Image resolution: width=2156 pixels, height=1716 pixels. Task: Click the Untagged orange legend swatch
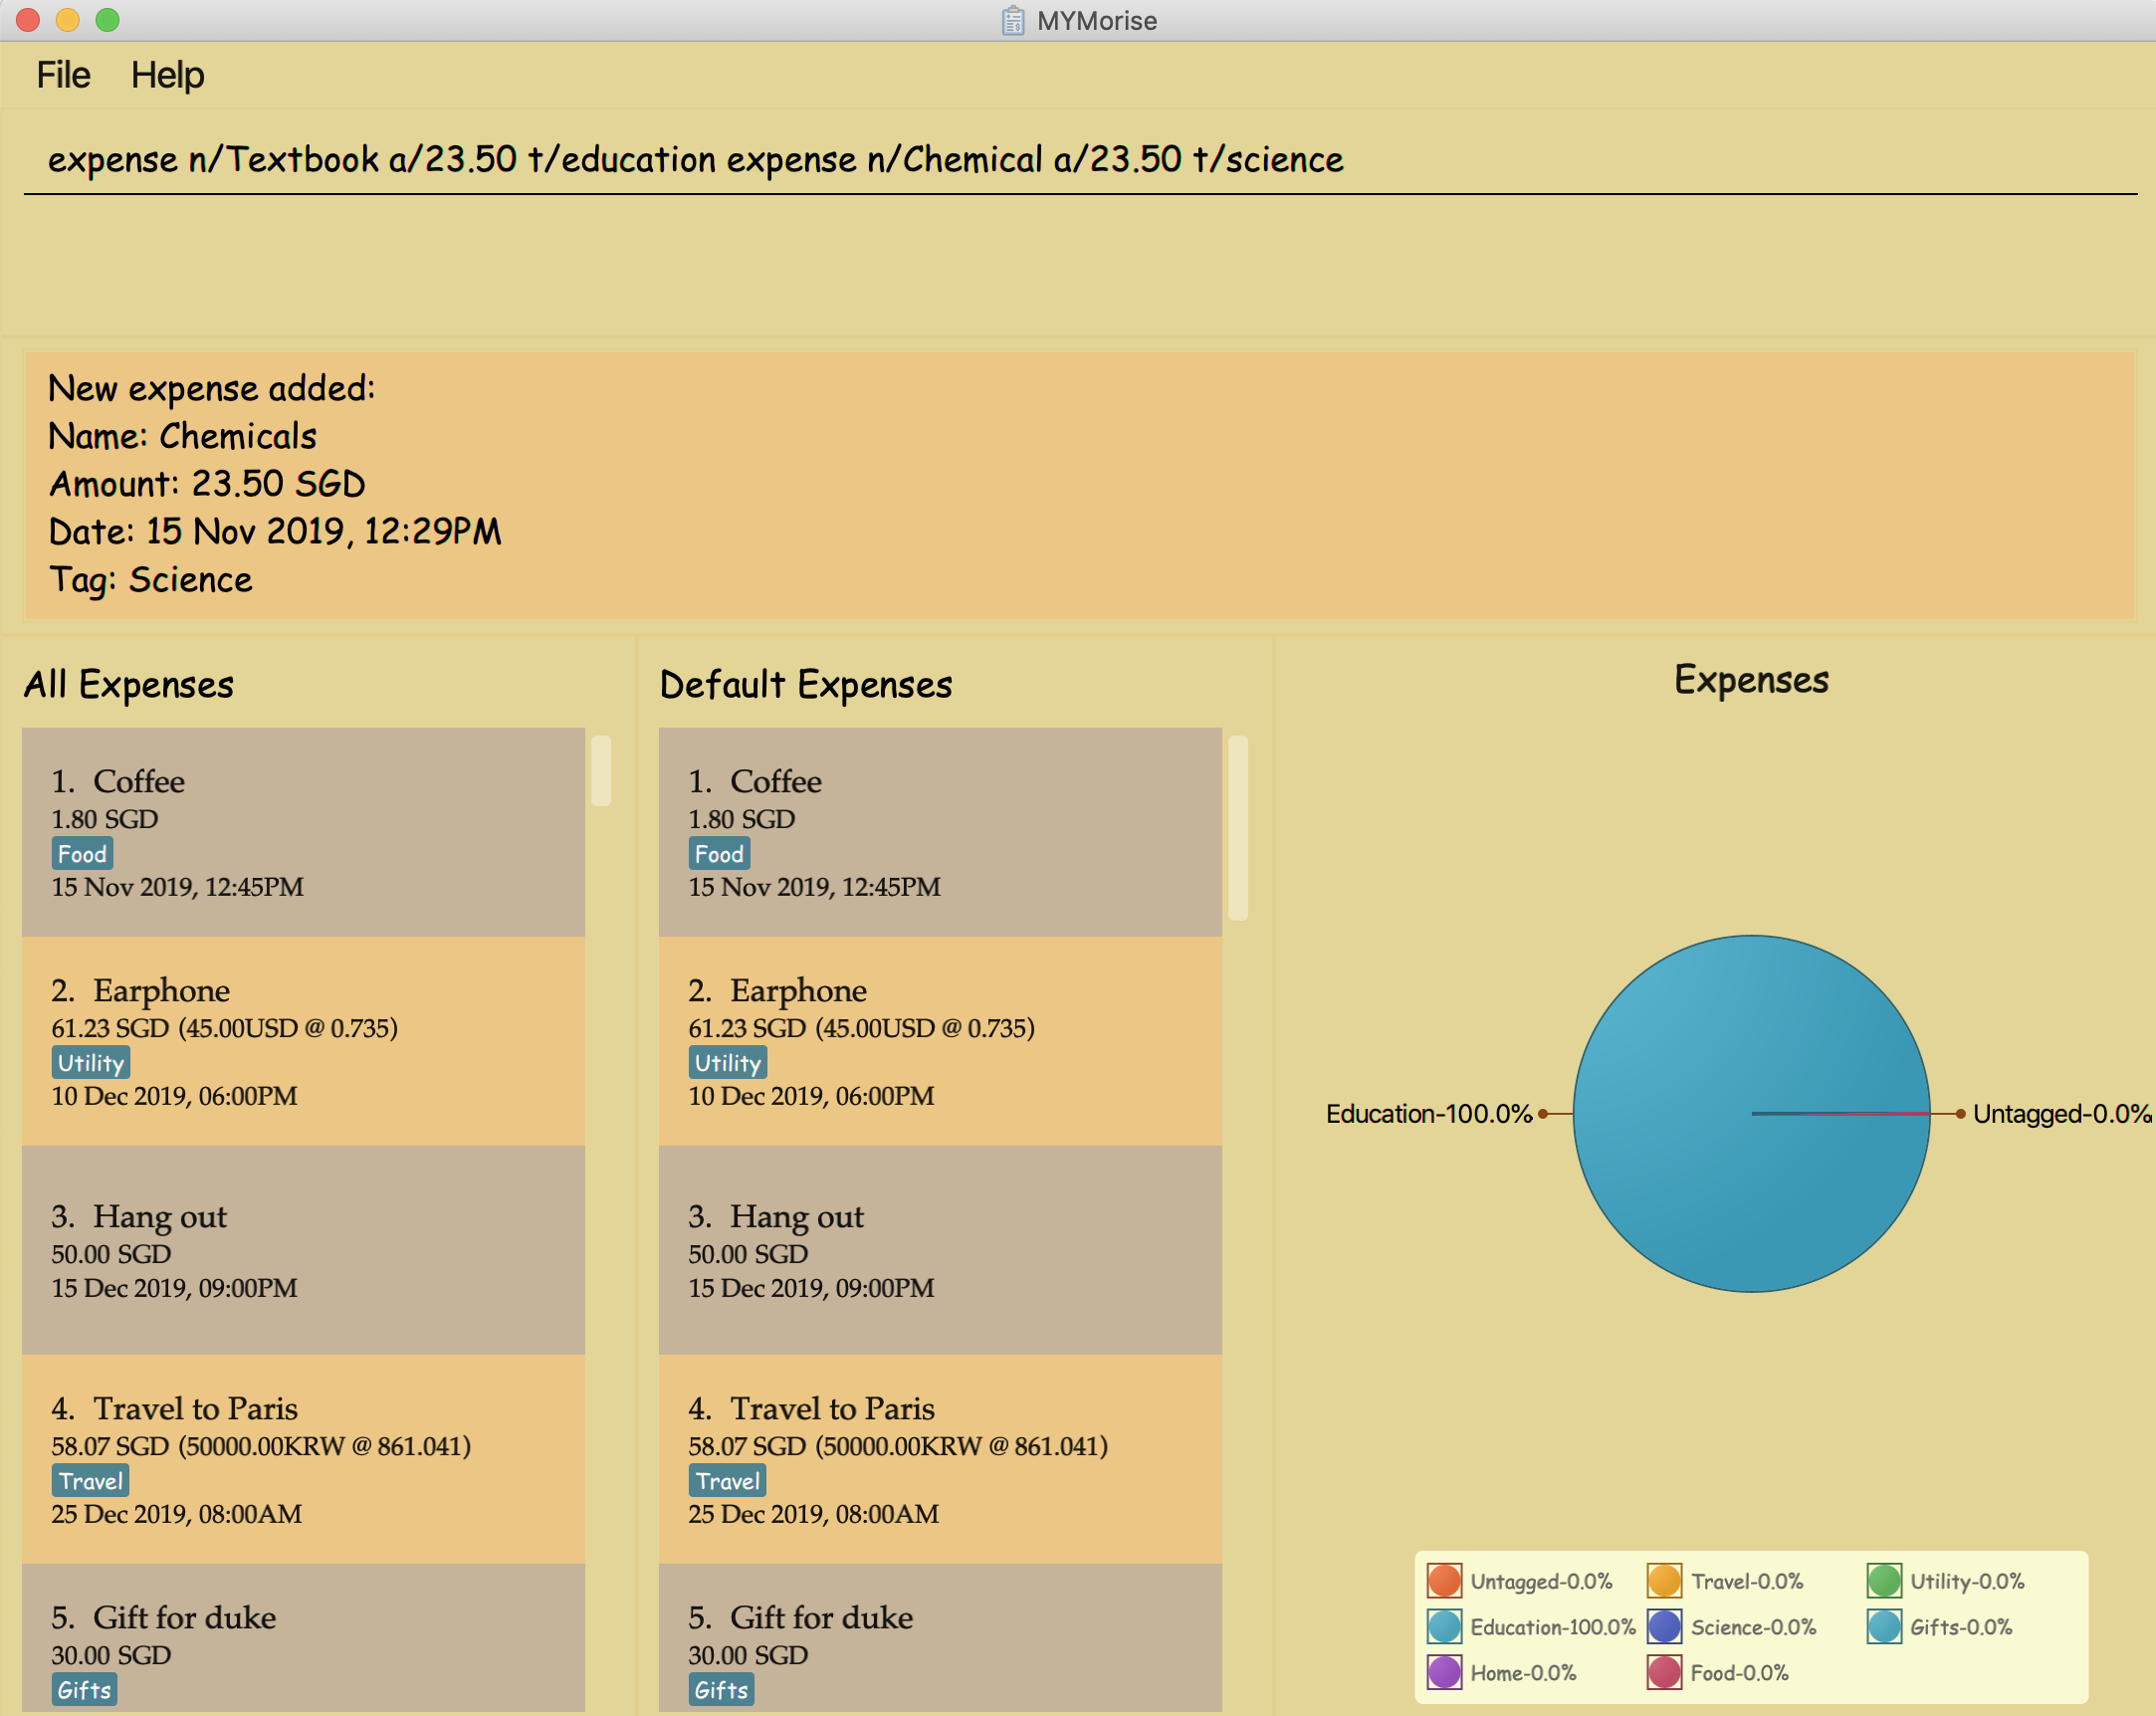click(x=1444, y=1581)
